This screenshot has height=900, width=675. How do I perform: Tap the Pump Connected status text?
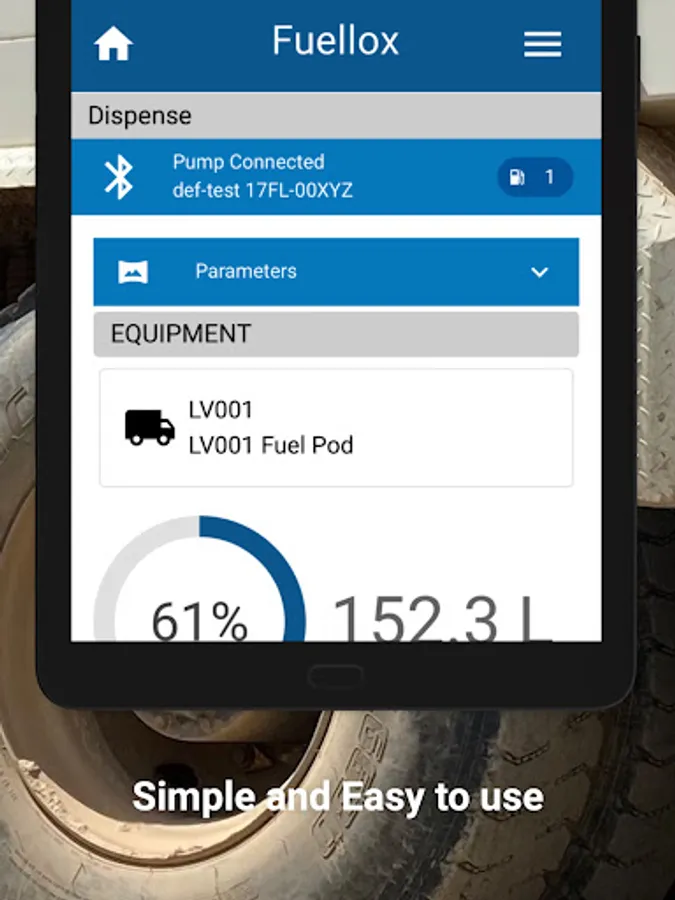pyautogui.click(x=249, y=162)
